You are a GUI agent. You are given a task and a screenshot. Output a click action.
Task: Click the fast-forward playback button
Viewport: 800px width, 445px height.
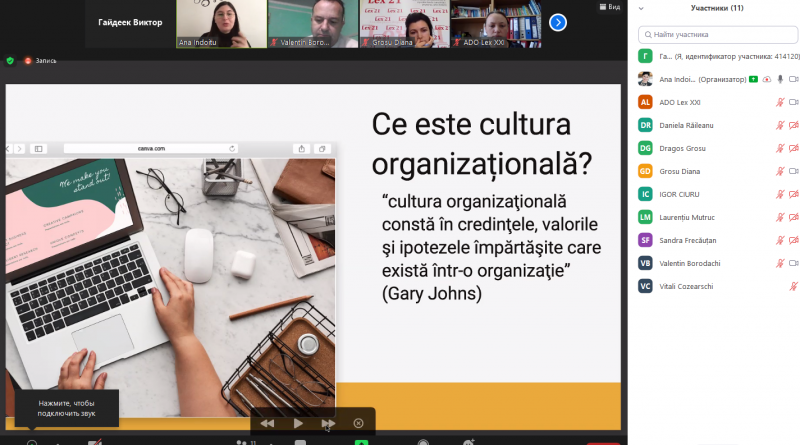327,423
